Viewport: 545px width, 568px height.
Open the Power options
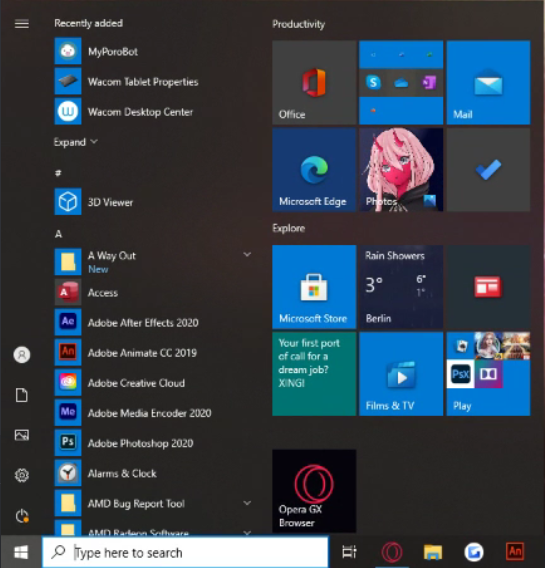[x=22, y=515]
